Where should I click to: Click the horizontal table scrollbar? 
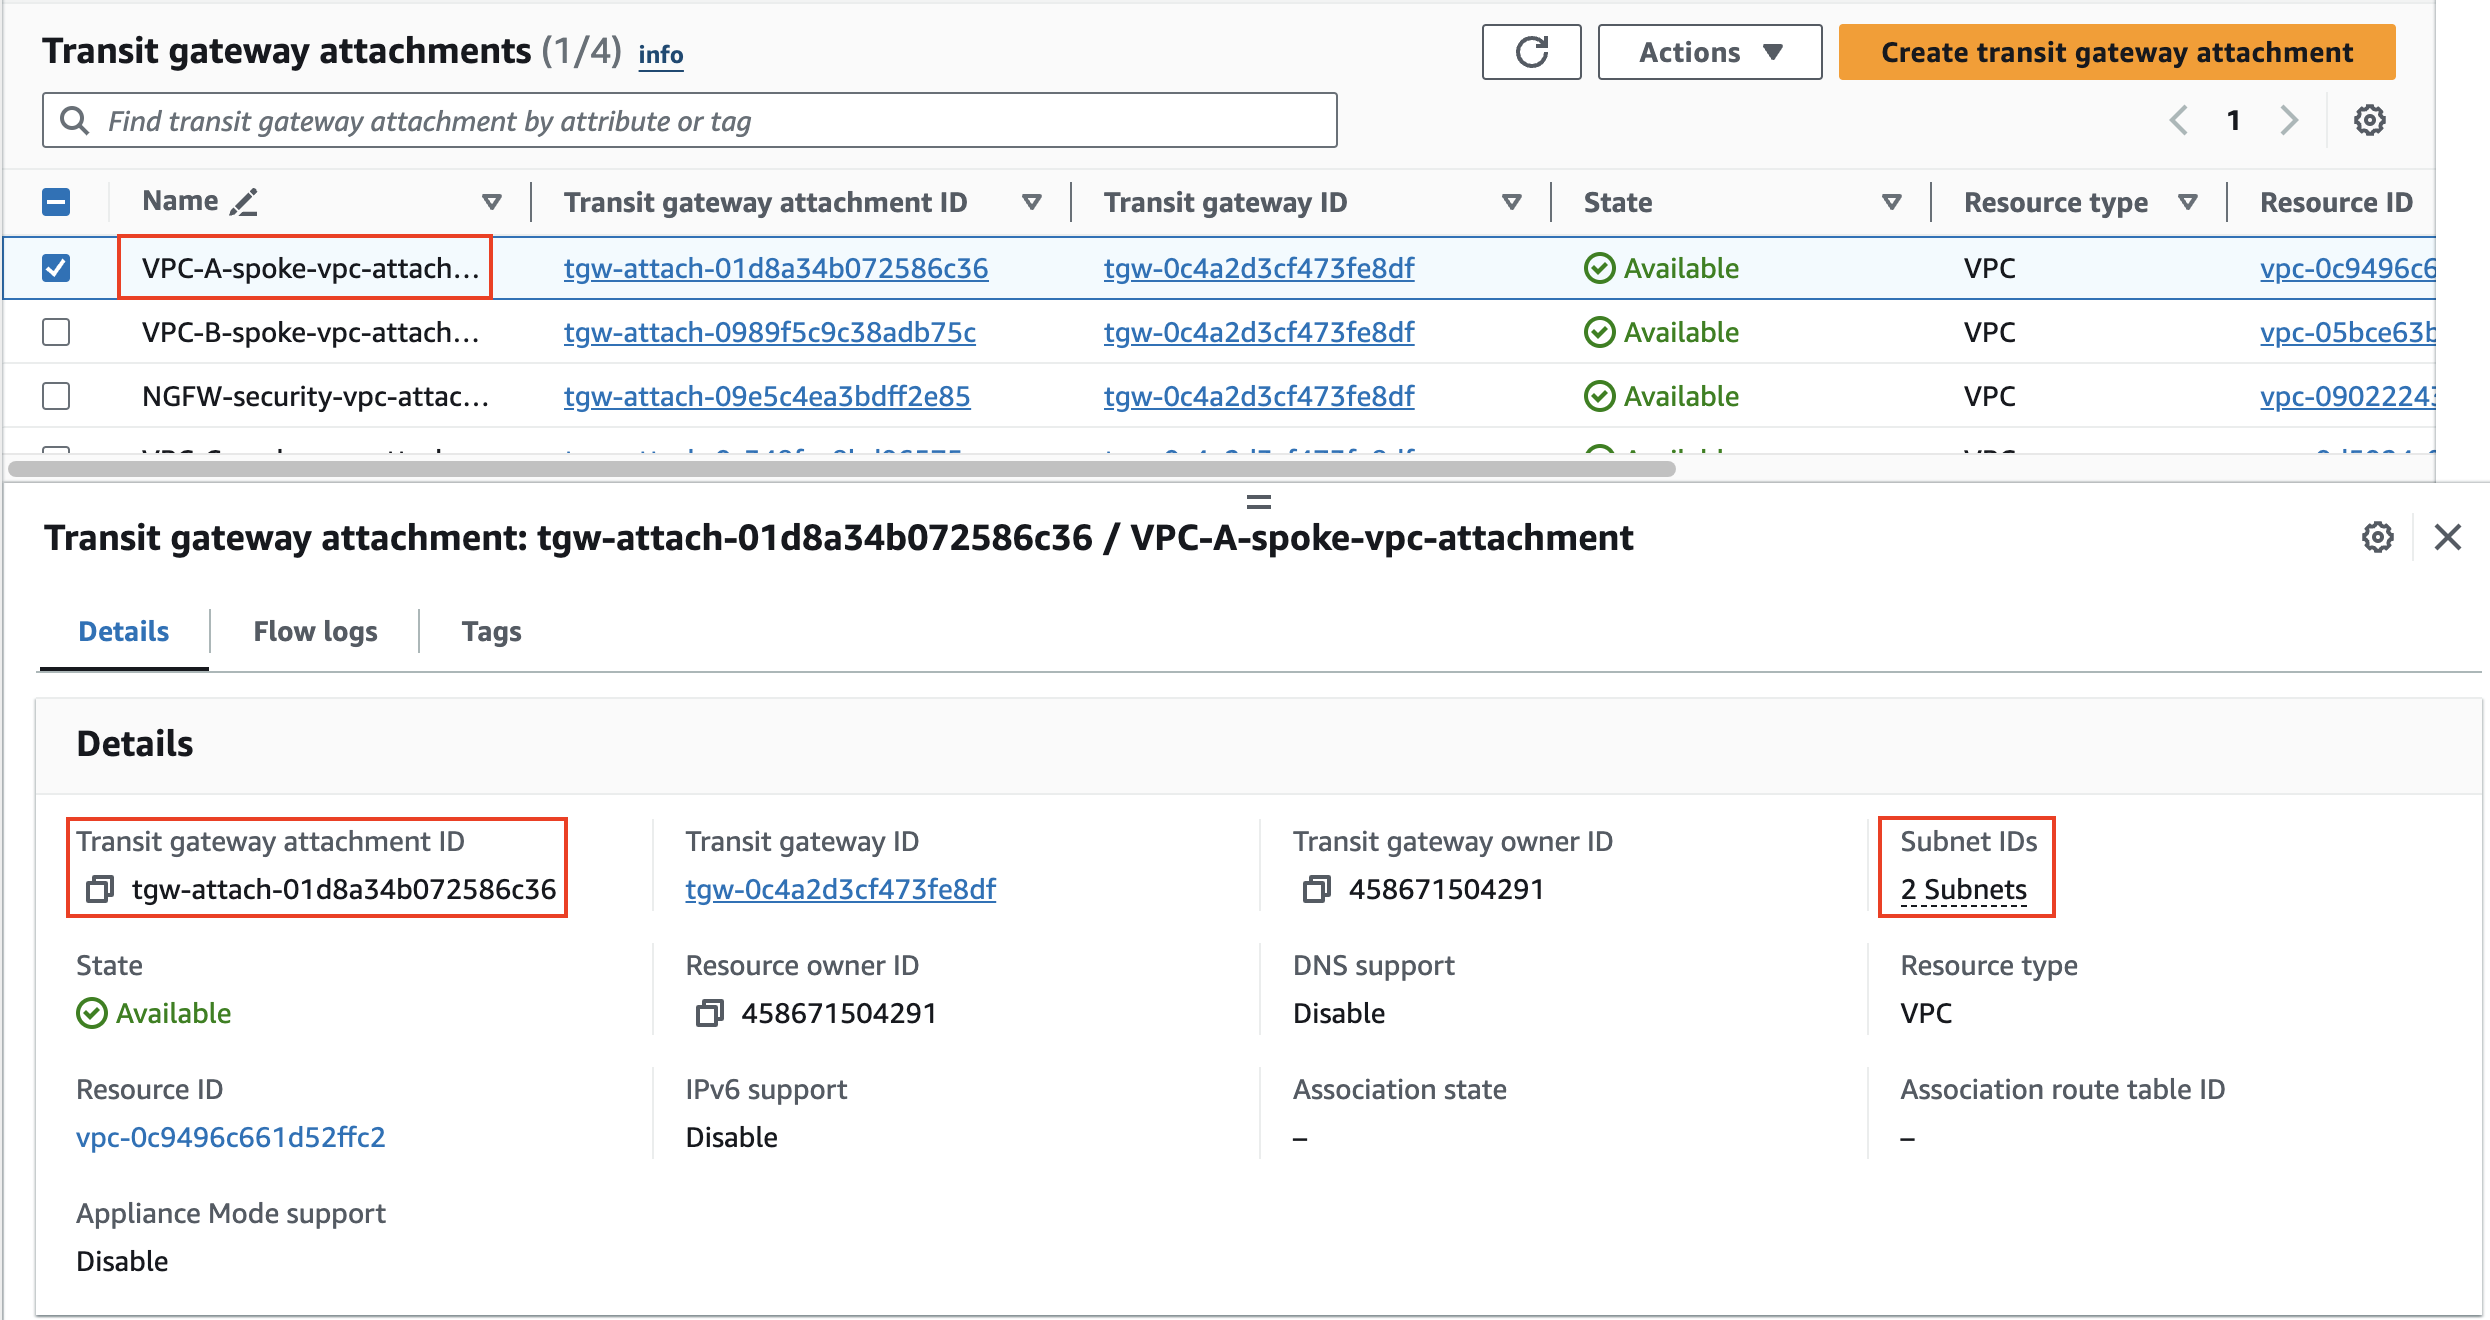[841, 468]
